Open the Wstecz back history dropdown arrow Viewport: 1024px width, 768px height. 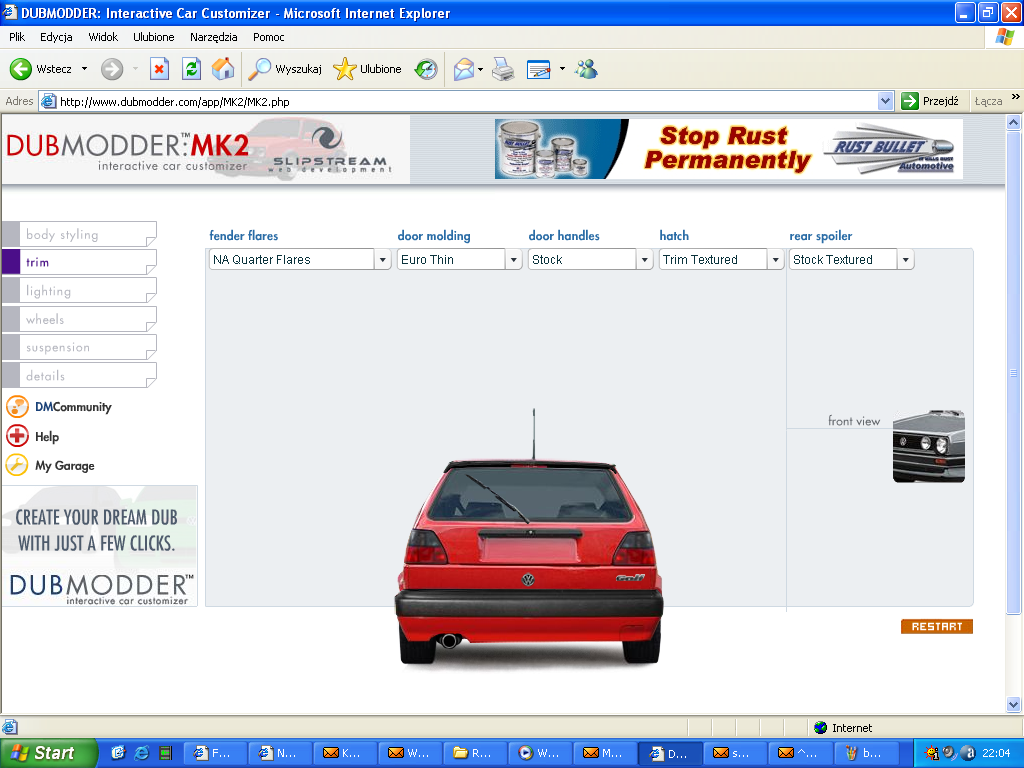pos(84,69)
